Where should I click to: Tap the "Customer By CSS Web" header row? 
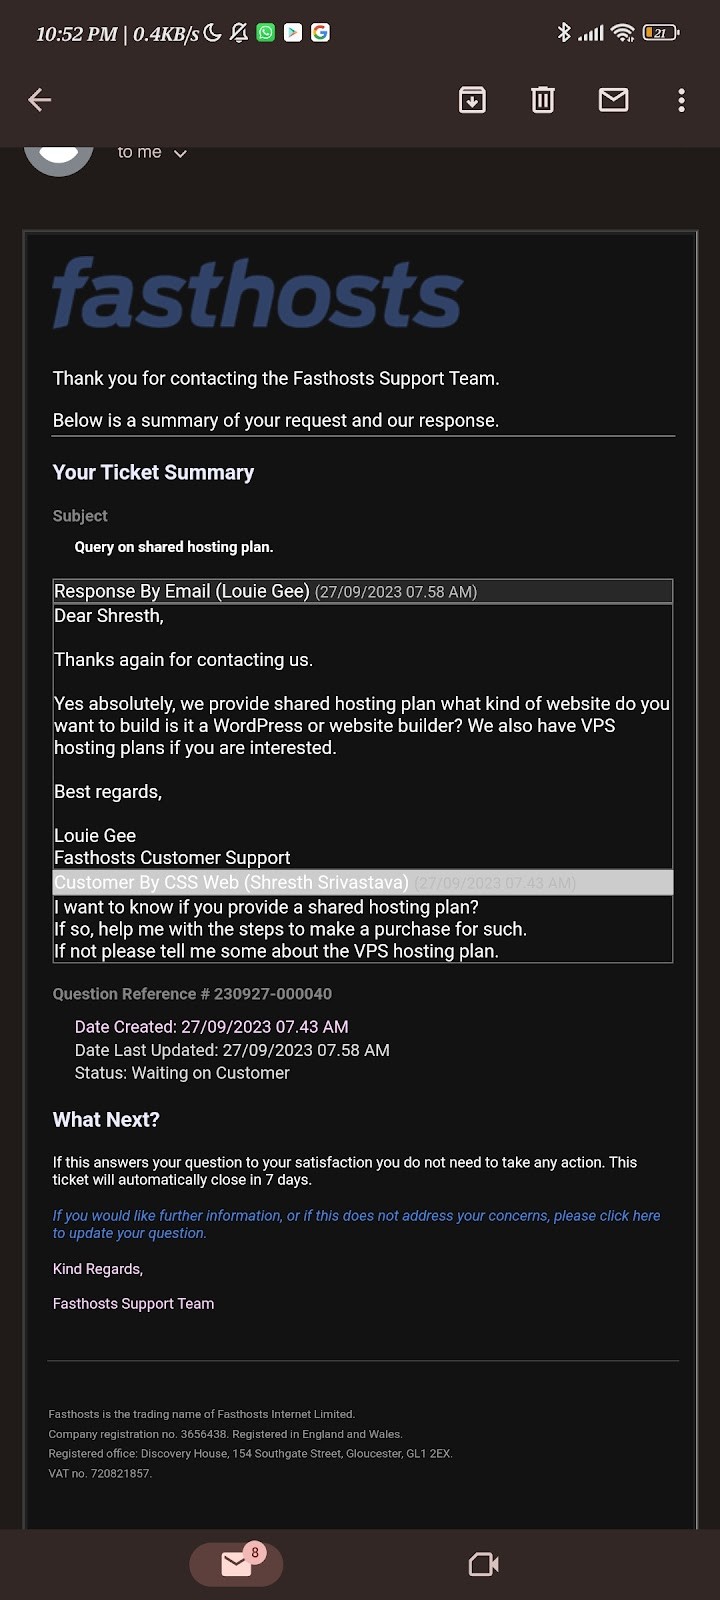pyautogui.click(x=362, y=882)
